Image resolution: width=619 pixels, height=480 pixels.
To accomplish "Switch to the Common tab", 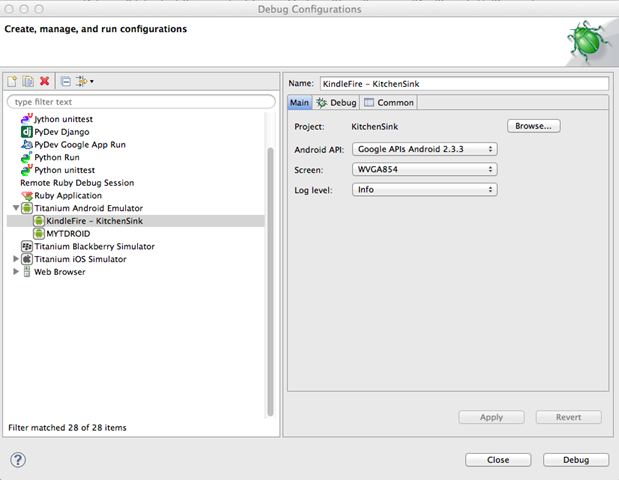I will coord(389,103).
